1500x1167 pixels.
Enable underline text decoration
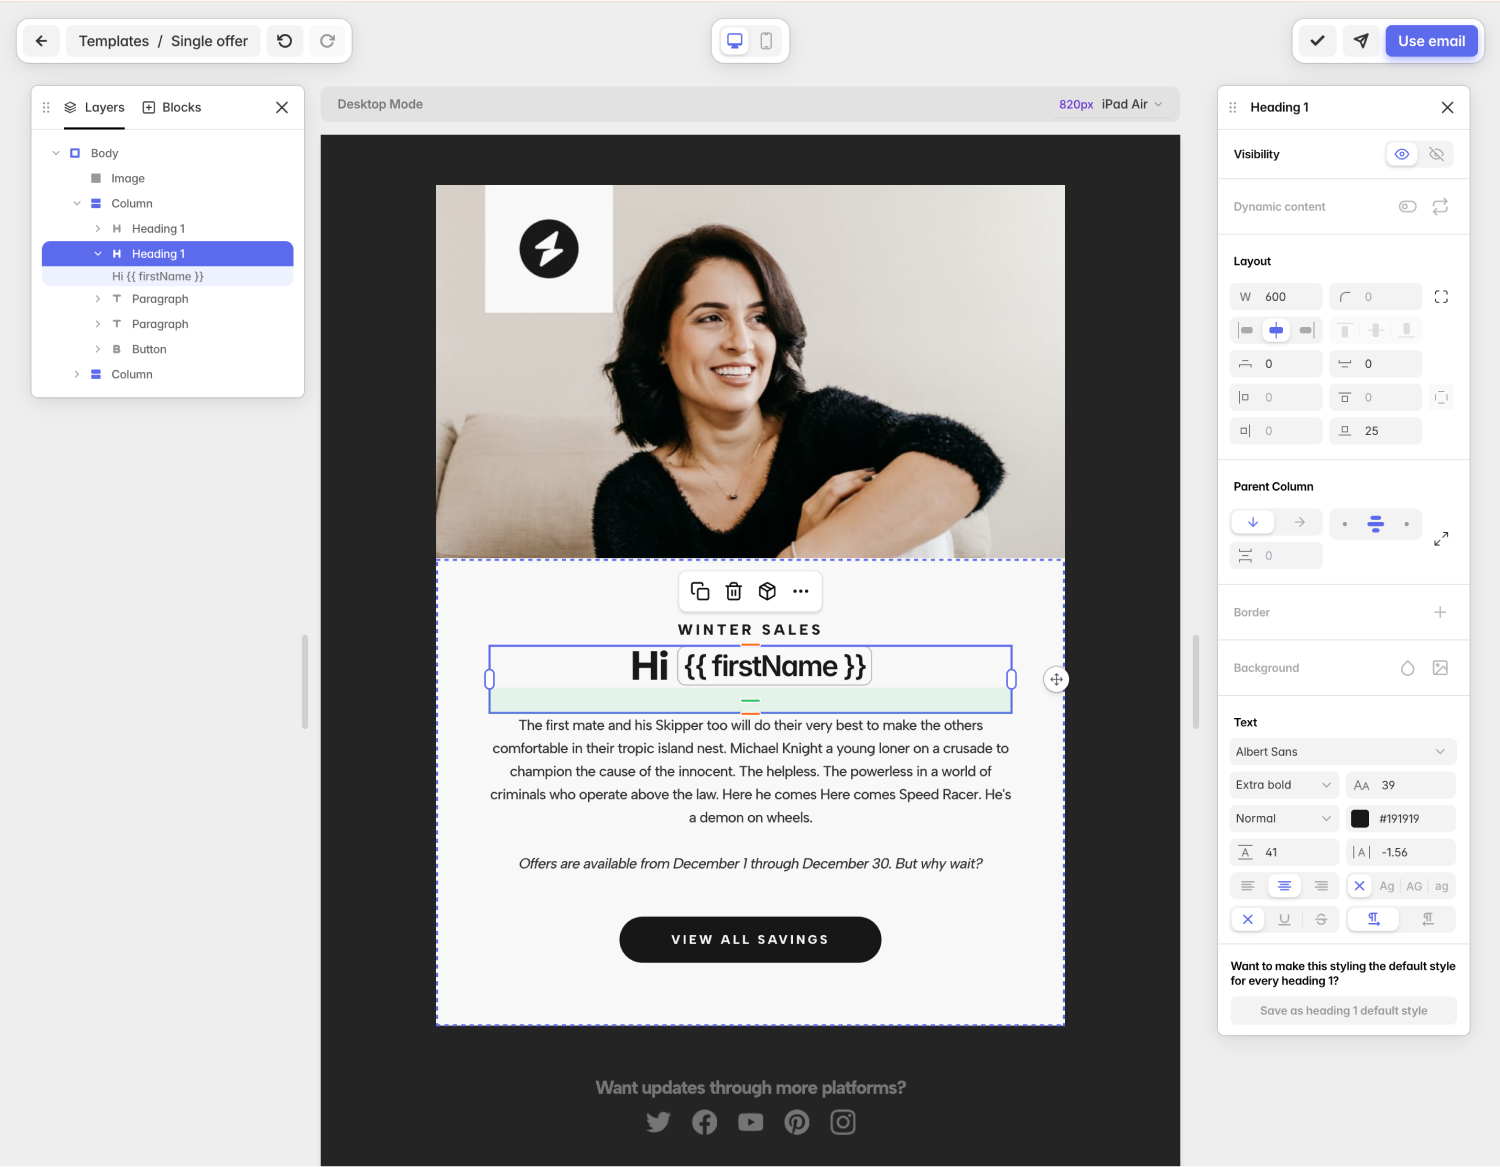(x=1284, y=919)
